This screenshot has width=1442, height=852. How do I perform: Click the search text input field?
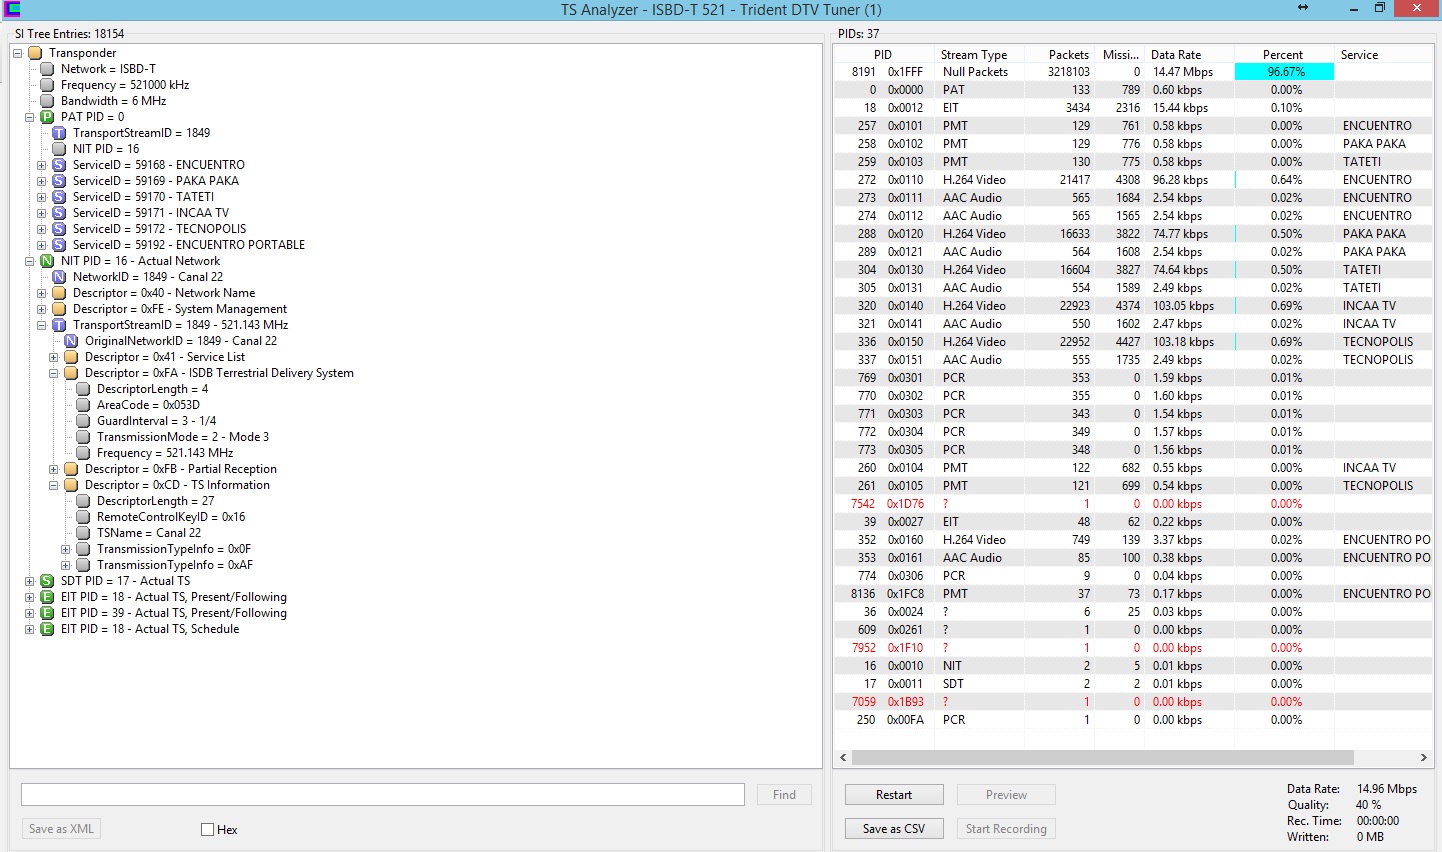tap(383, 795)
